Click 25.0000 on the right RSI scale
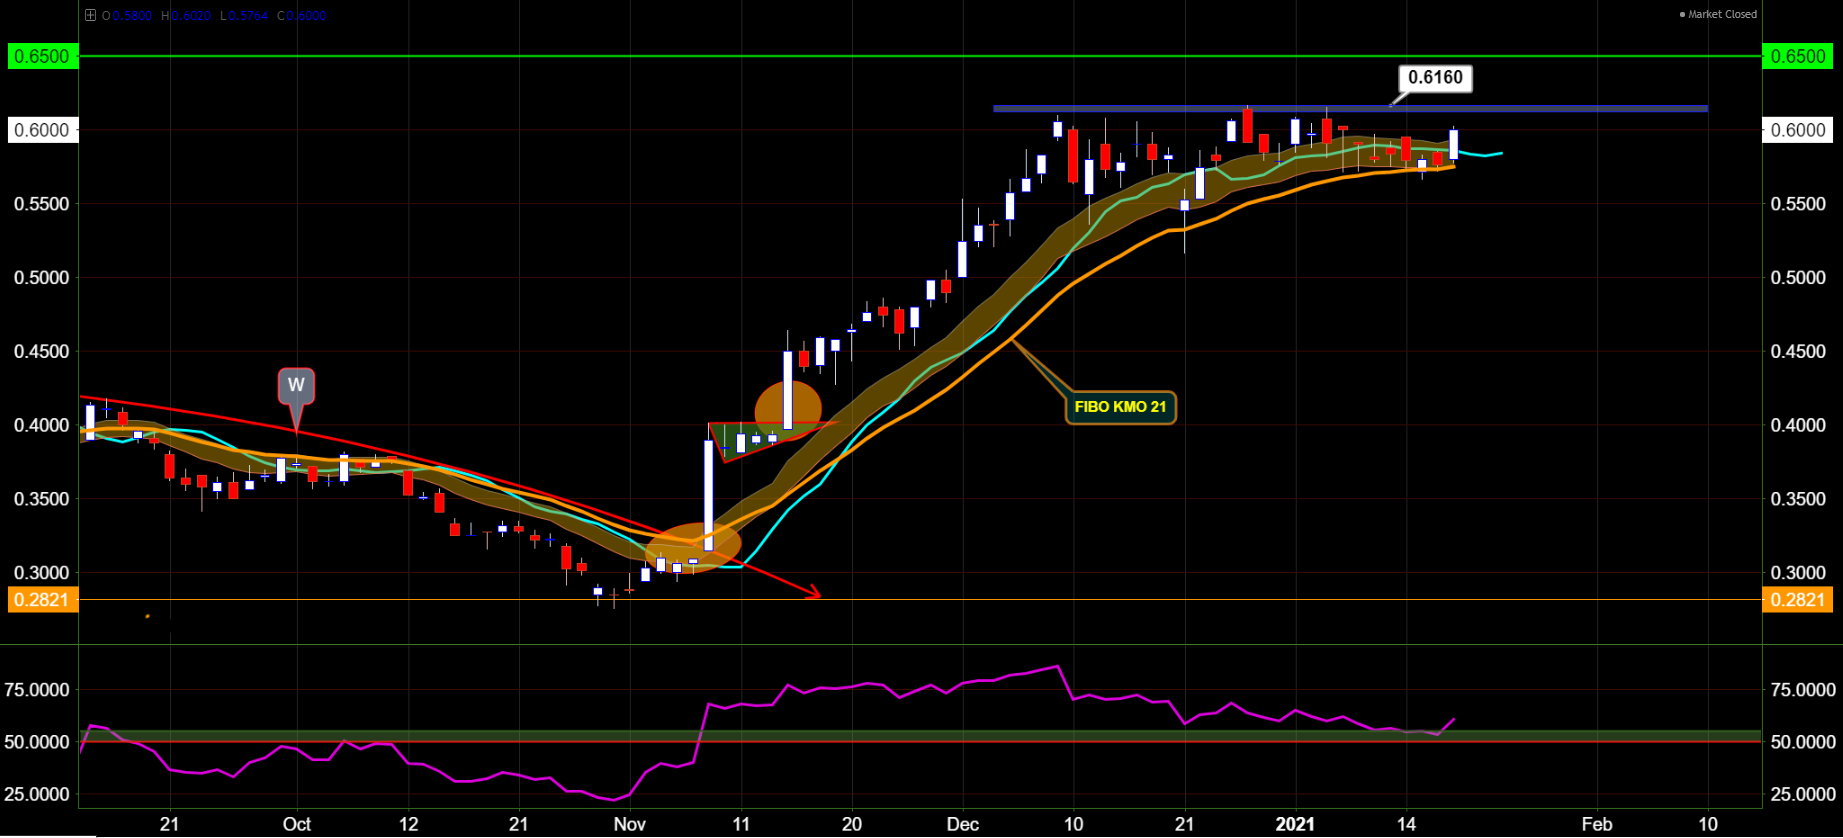 [x=1803, y=795]
